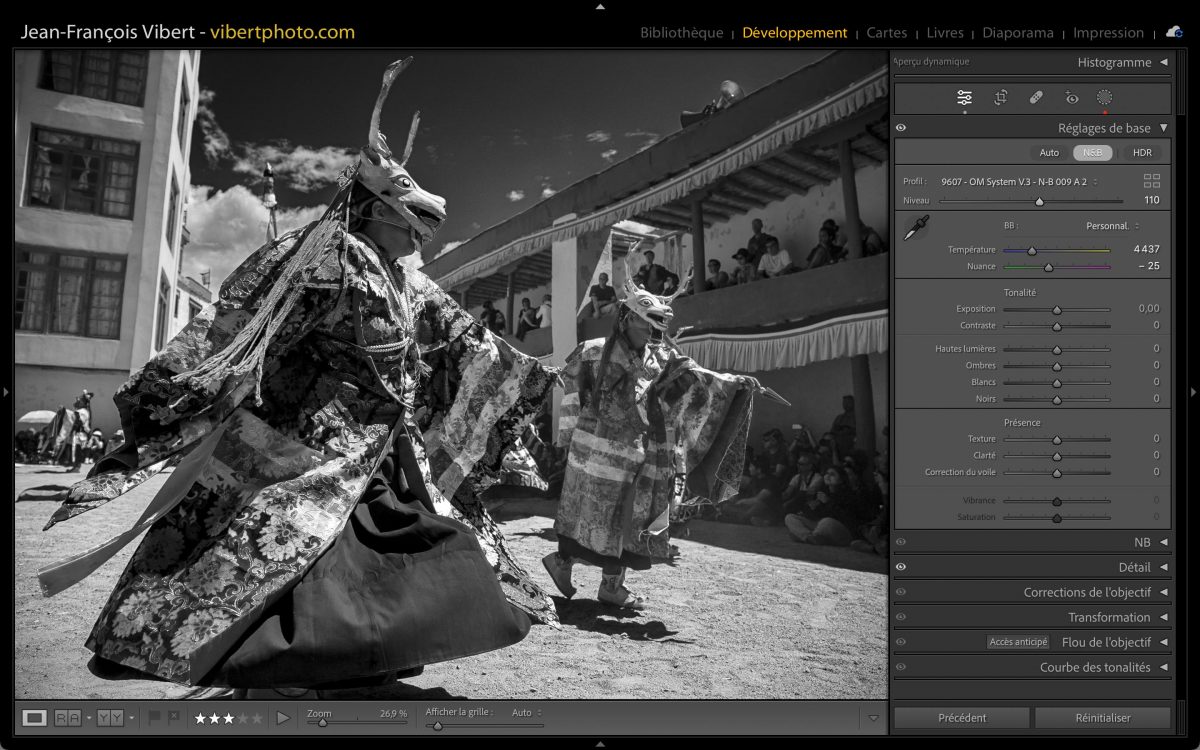
Task: Click the Précédent button
Action: (x=962, y=717)
